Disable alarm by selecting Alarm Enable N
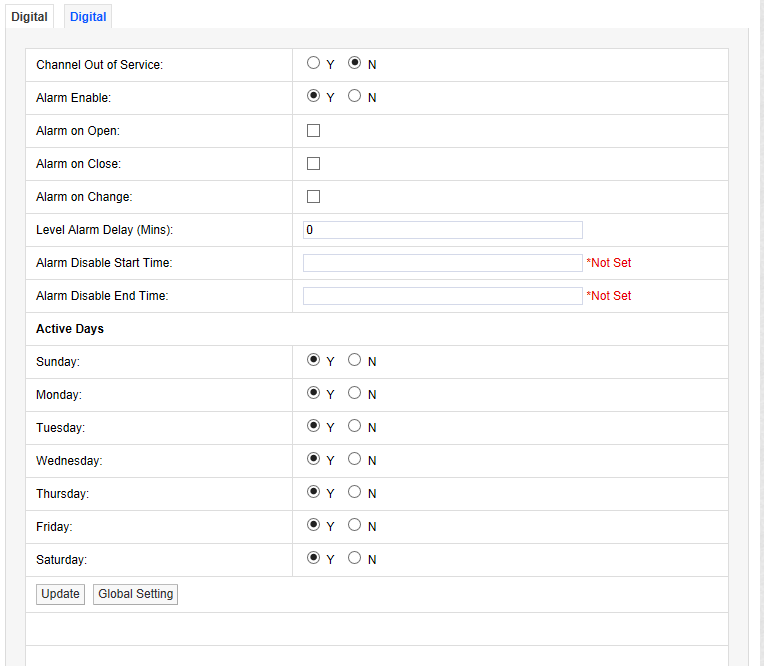 point(354,96)
